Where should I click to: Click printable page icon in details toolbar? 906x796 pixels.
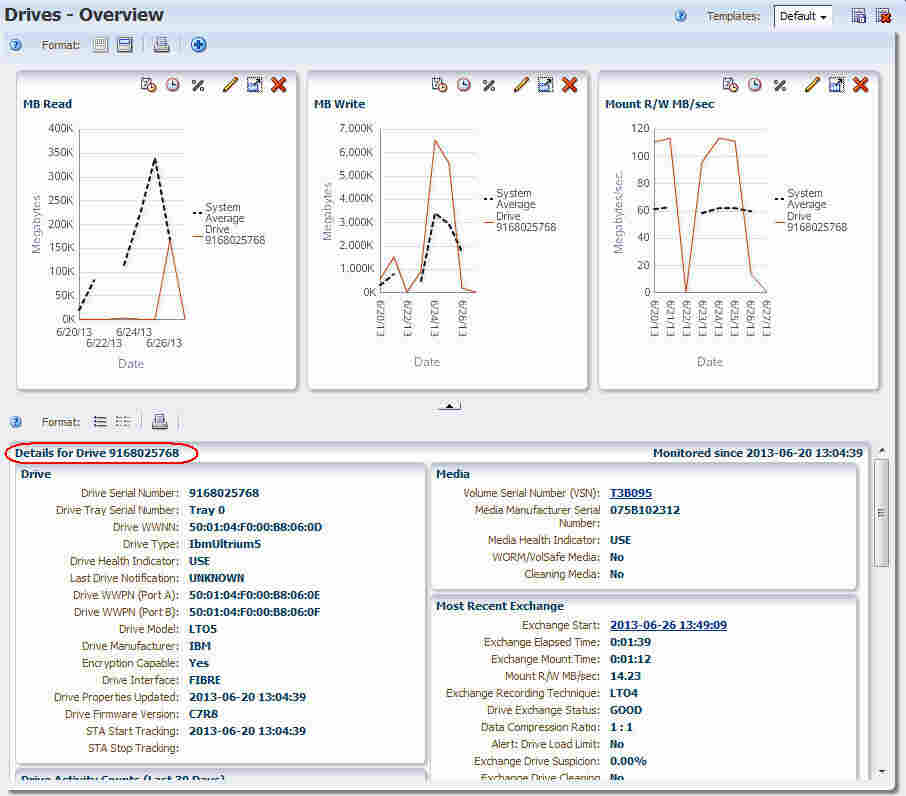pyautogui.click(x=160, y=422)
